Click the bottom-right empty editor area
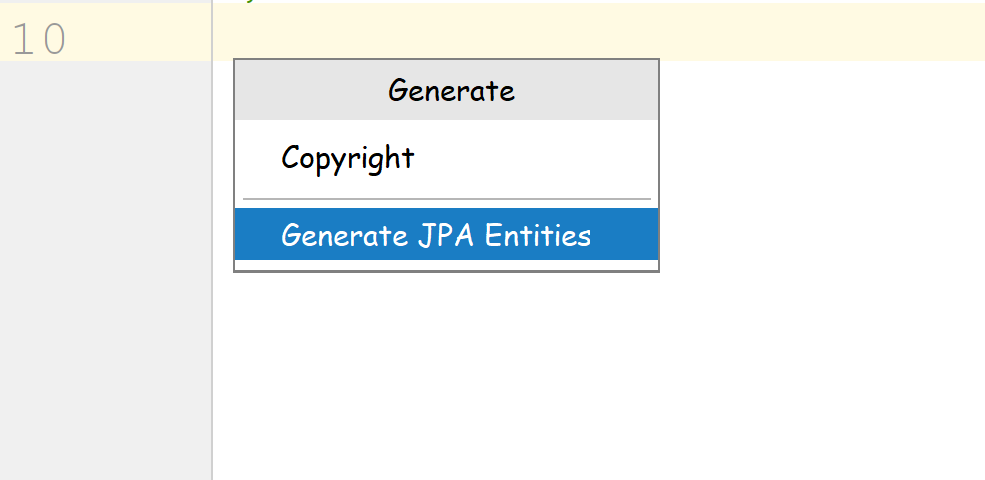The image size is (985, 480). pos(900,440)
